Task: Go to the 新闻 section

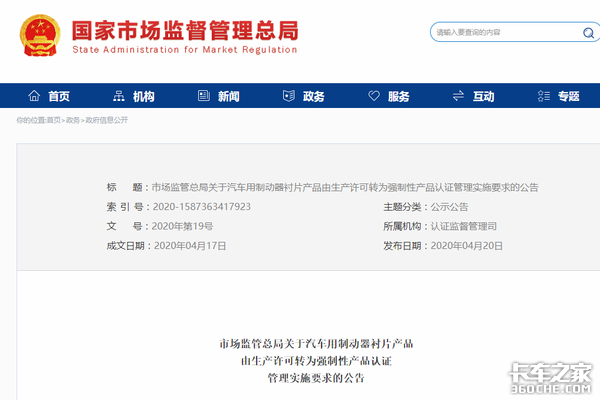Action: click(x=229, y=97)
